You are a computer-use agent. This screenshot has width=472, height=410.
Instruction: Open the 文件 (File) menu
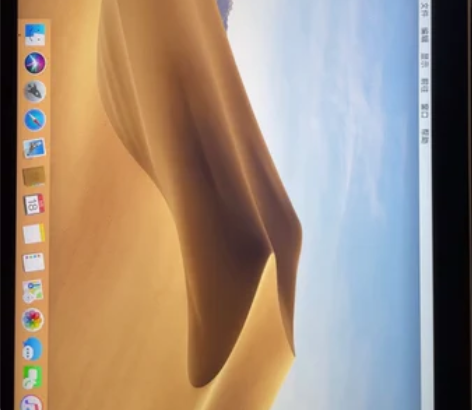[425, 9]
